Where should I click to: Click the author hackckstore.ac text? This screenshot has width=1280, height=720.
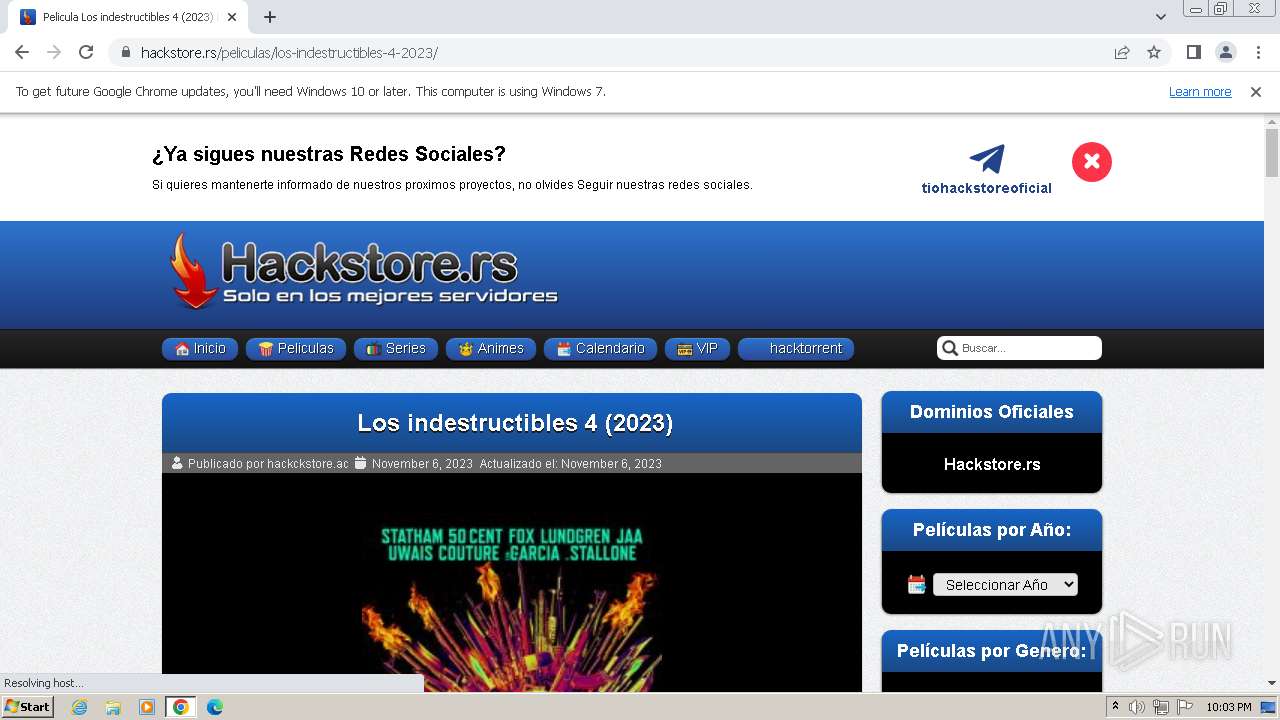[x=308, y=464]
